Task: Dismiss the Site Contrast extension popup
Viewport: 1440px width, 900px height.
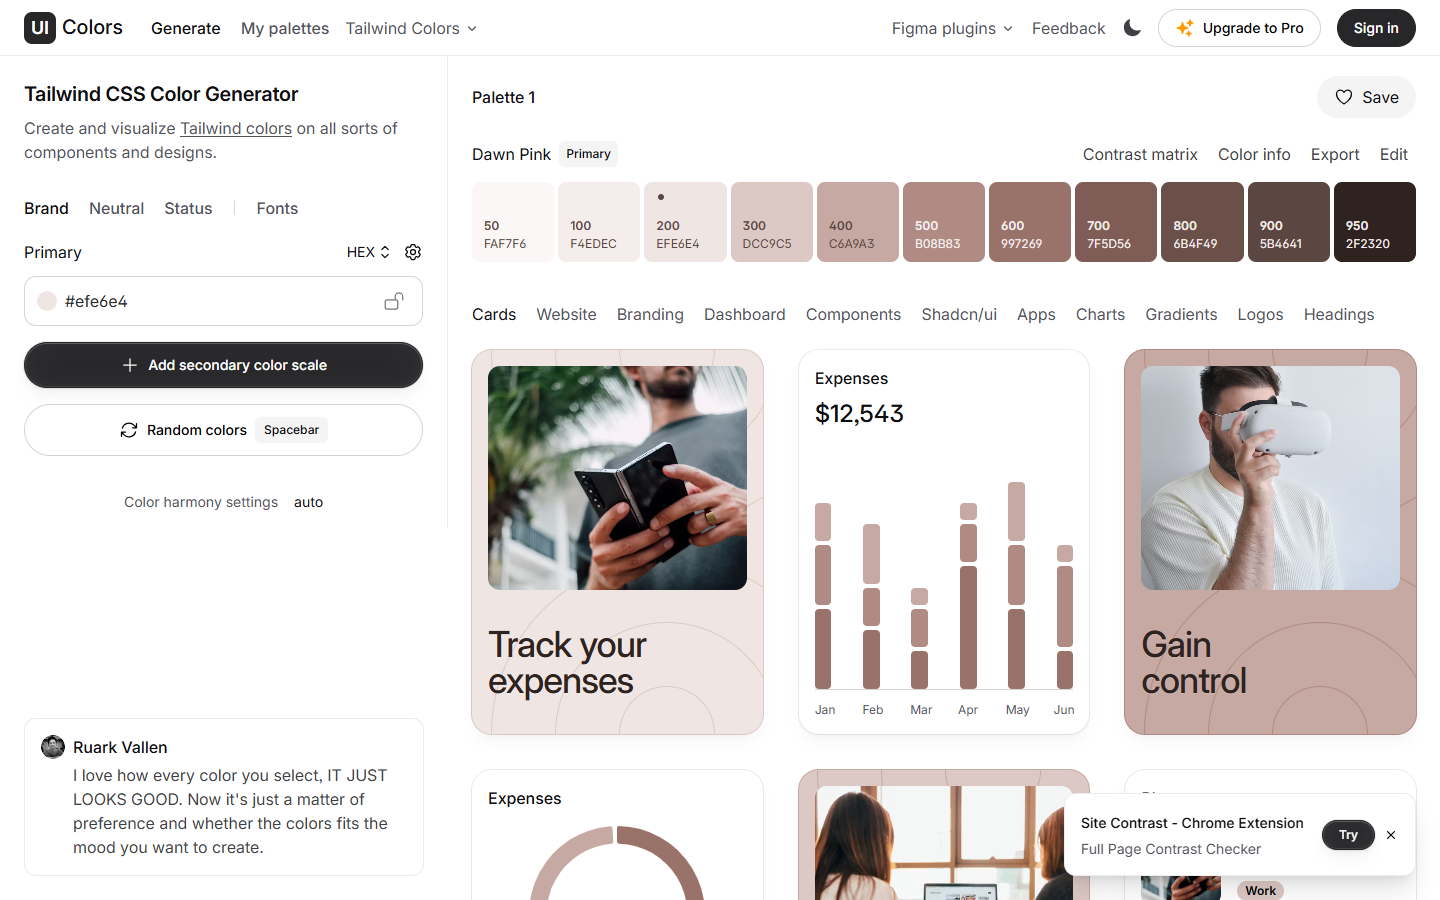Action: tap(1391, 835)
